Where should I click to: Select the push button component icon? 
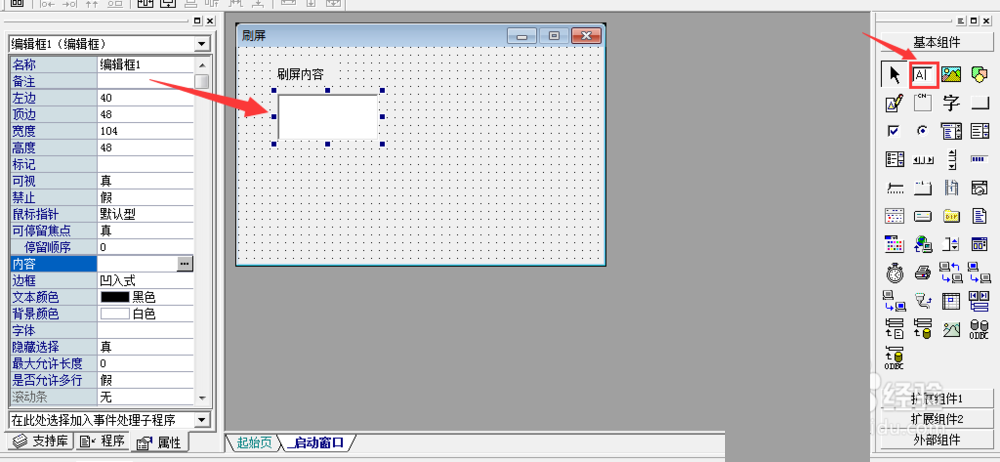point(979,102)
